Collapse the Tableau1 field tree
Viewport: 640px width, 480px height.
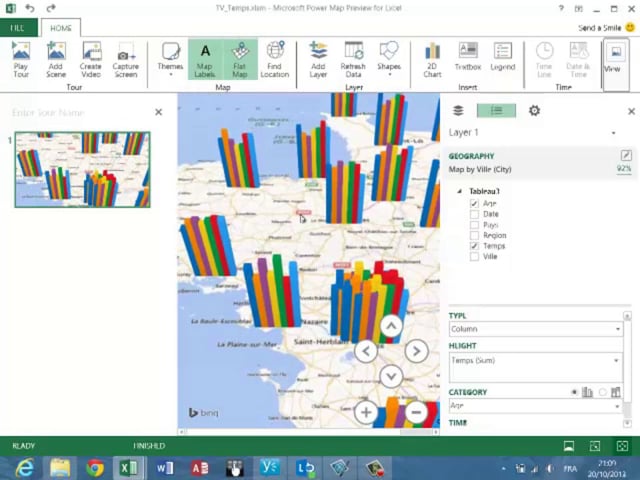(x=460, y=191)
